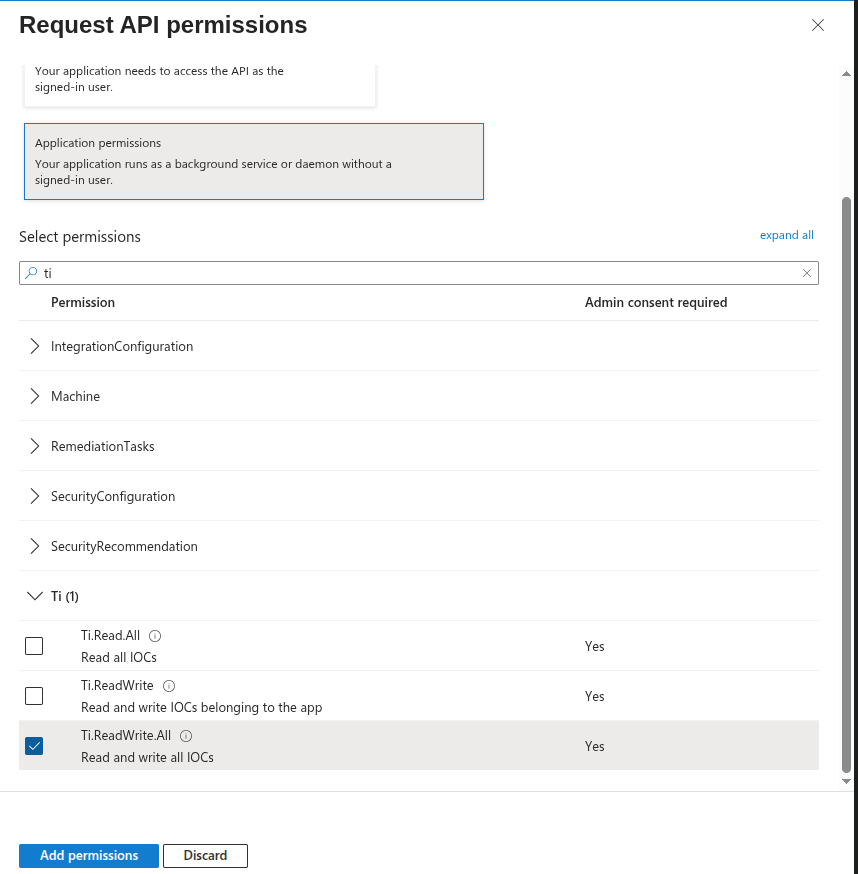This screenshot has width=858, height=874.
Task: Check the Ti.Read.All checkbox
Action: [34, 646]
